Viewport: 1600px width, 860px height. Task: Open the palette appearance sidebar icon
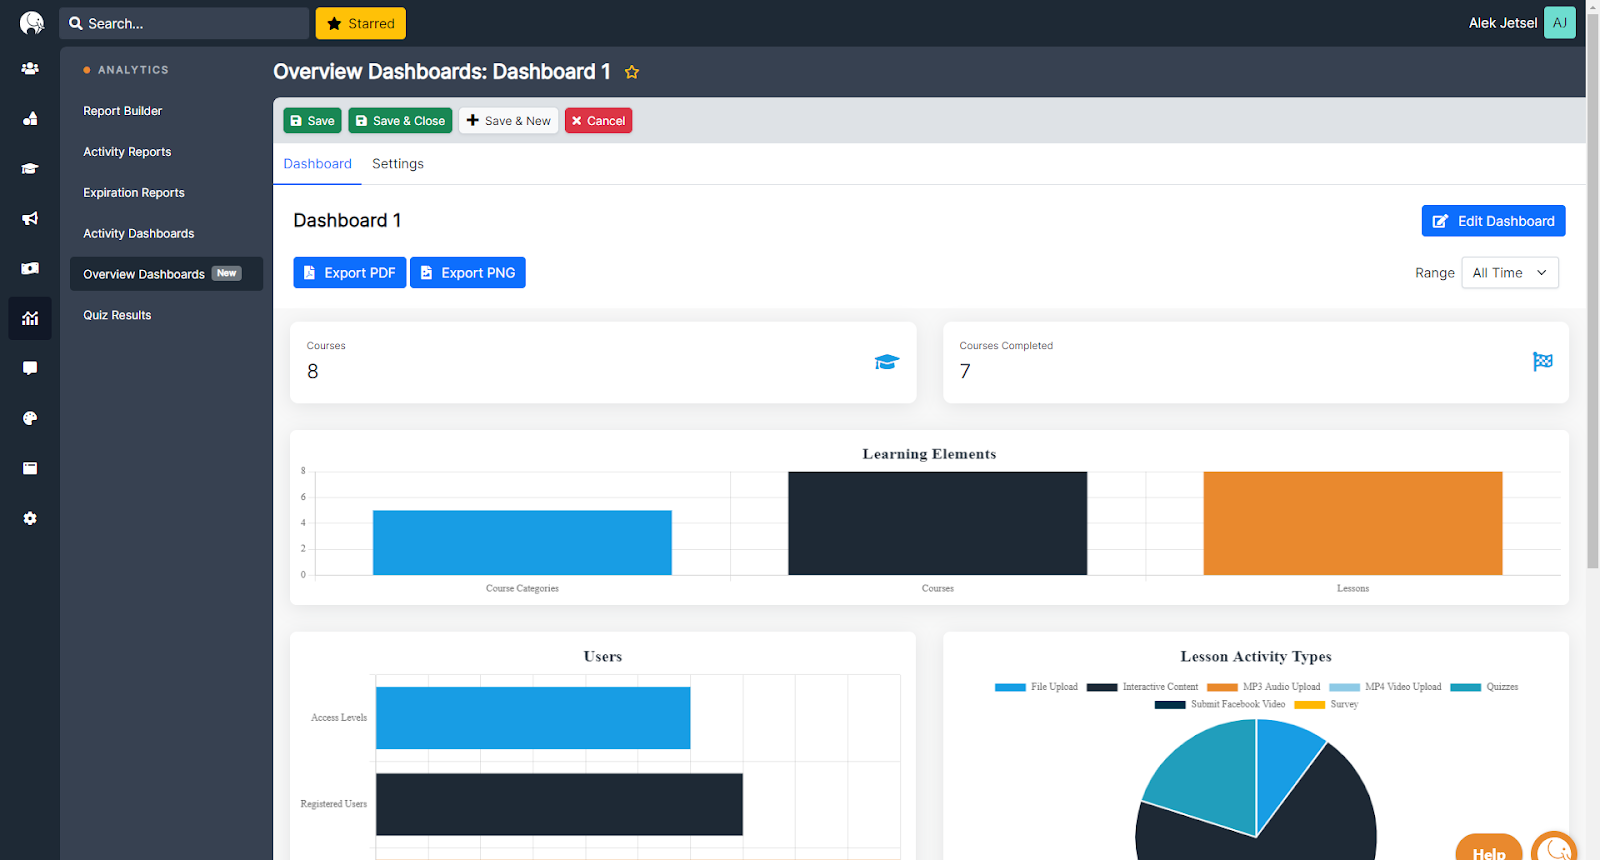(30, 418)
